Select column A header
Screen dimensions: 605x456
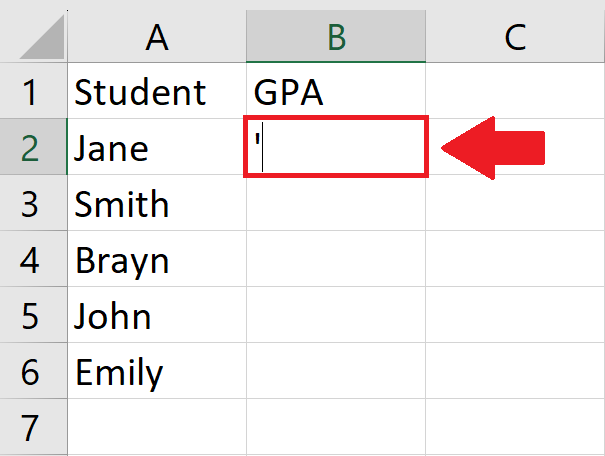[x=157, y=36]
